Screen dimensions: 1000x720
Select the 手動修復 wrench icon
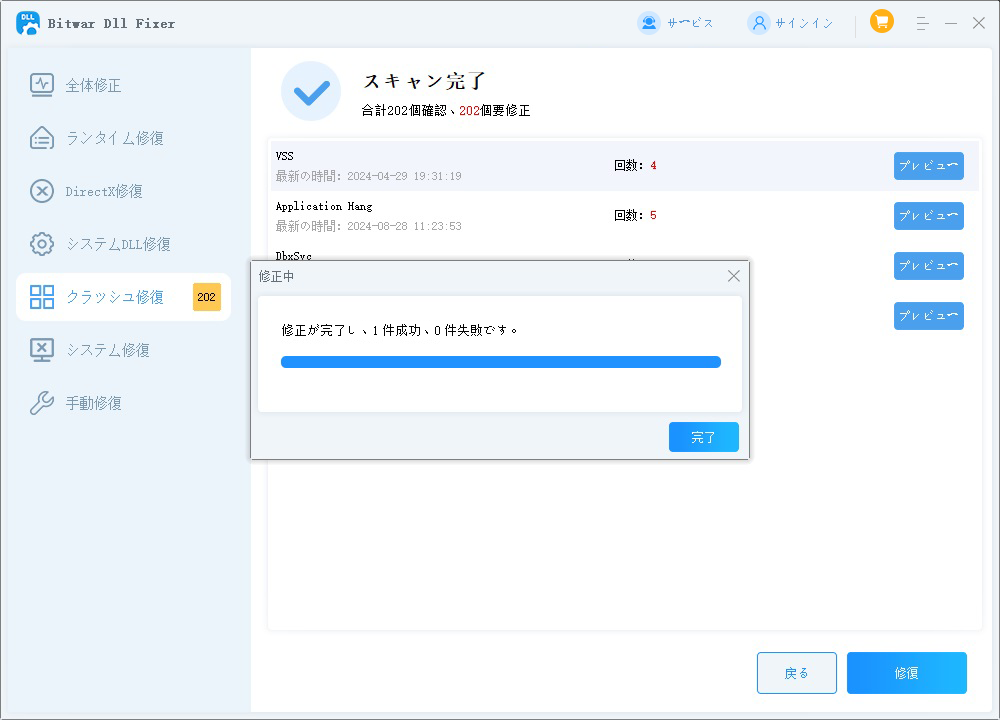click(x=42, y=402)
